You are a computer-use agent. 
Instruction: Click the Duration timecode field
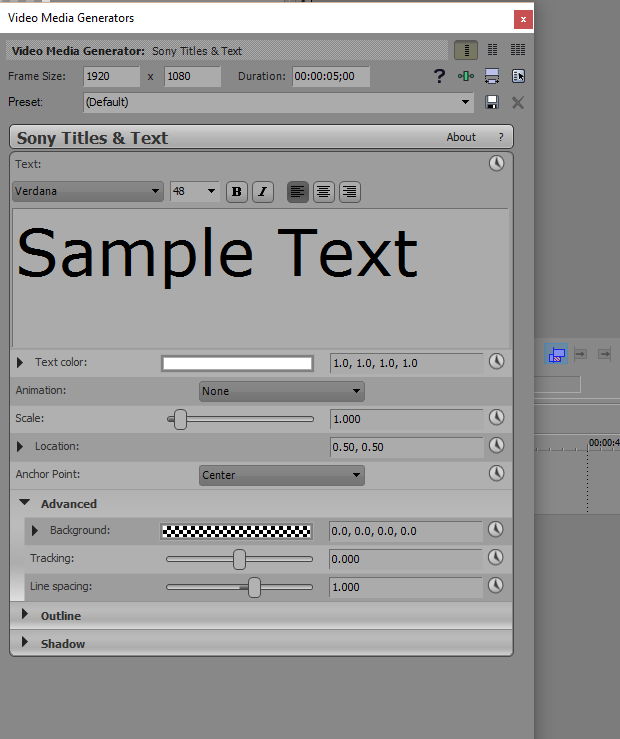[x=331, y=76]
